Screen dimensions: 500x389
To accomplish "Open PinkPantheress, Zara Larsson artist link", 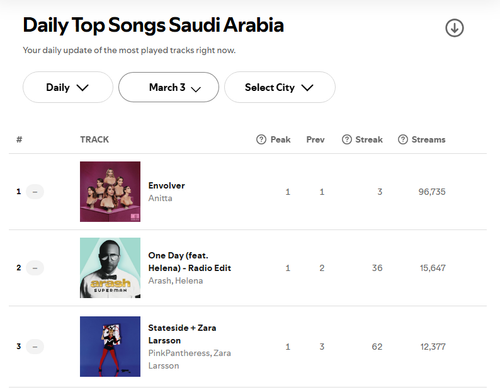I will pos(189,359).
